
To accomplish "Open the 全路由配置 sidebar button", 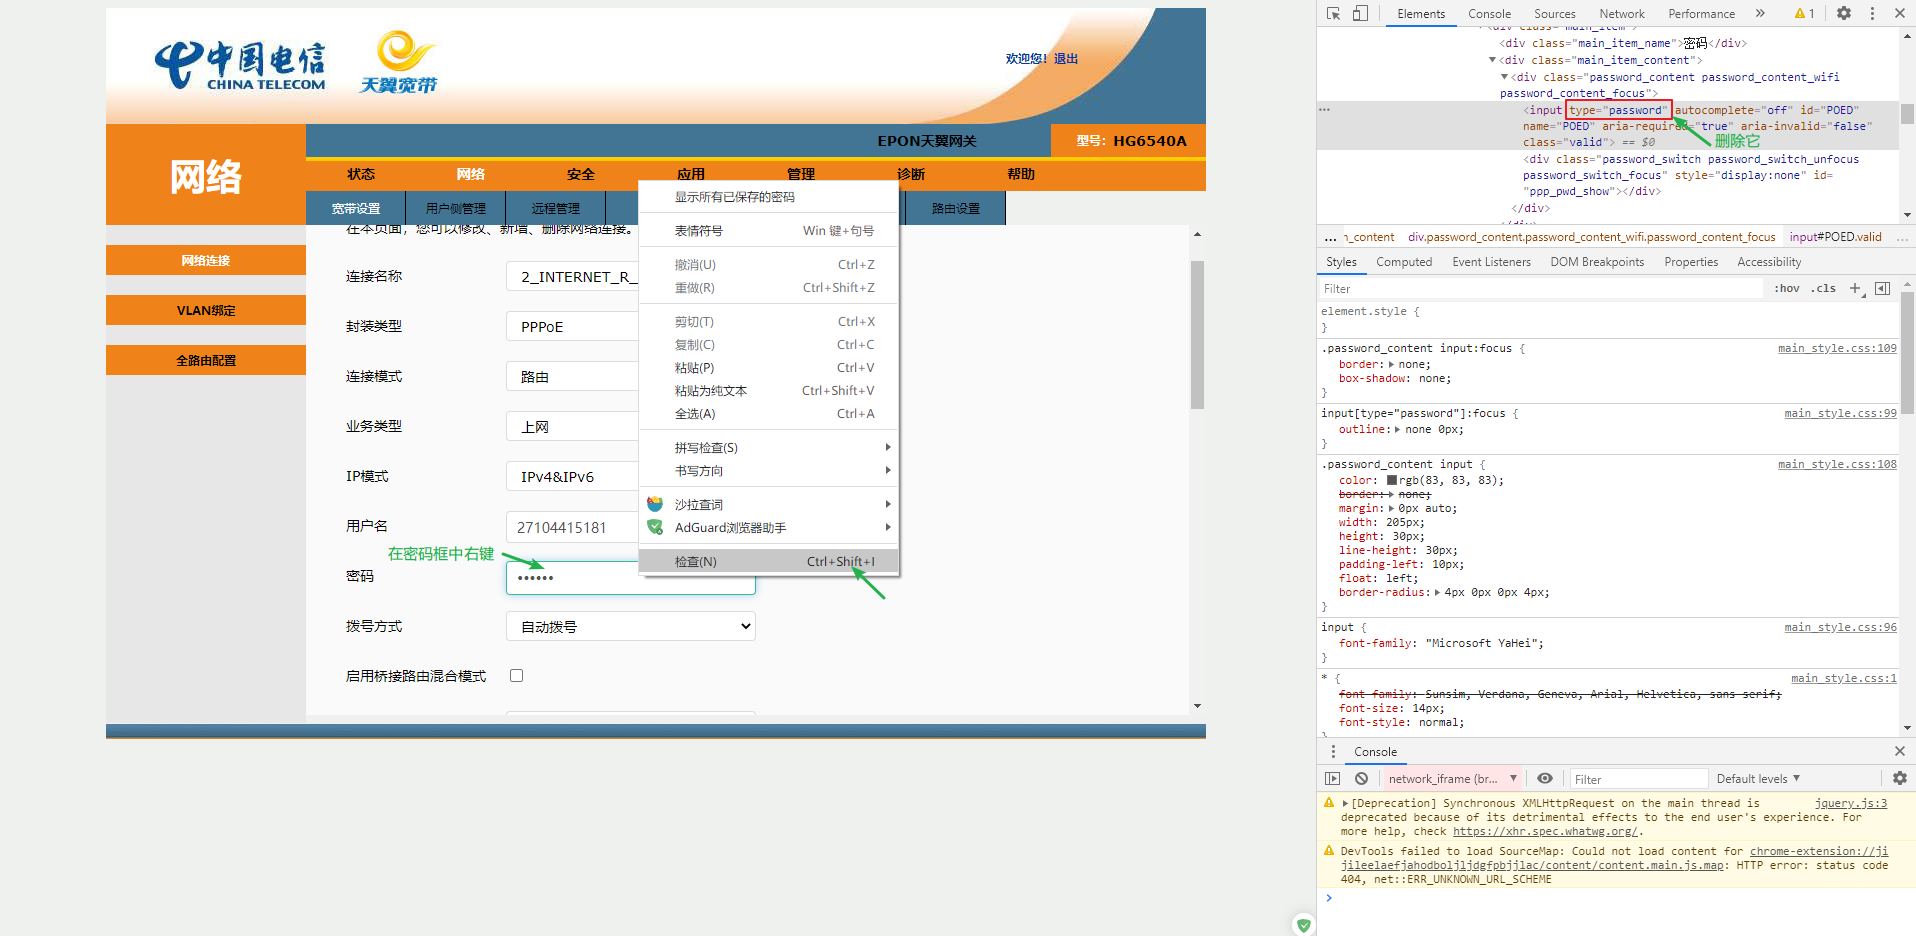I will point(206,360).
